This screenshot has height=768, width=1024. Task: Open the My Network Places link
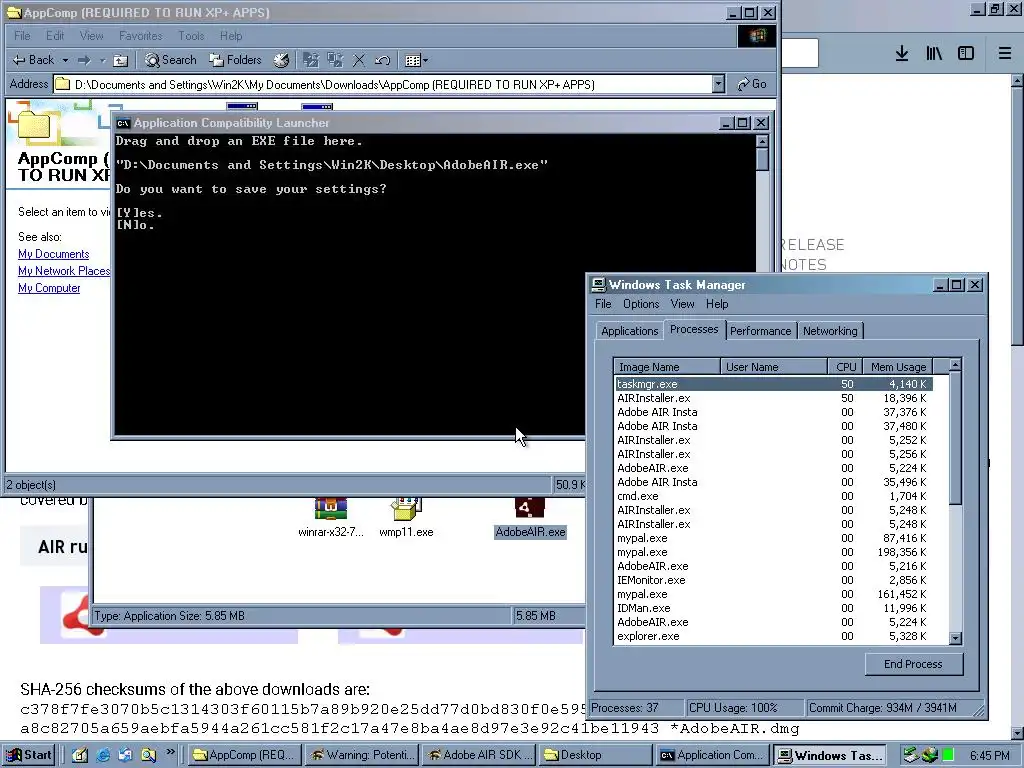(x=64, y=271)
